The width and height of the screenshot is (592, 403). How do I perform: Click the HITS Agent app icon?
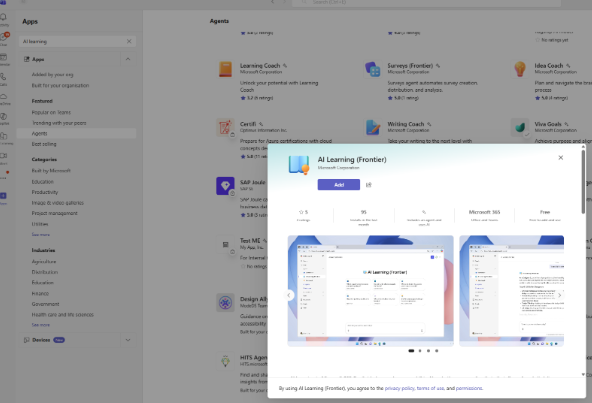[225, 361]
